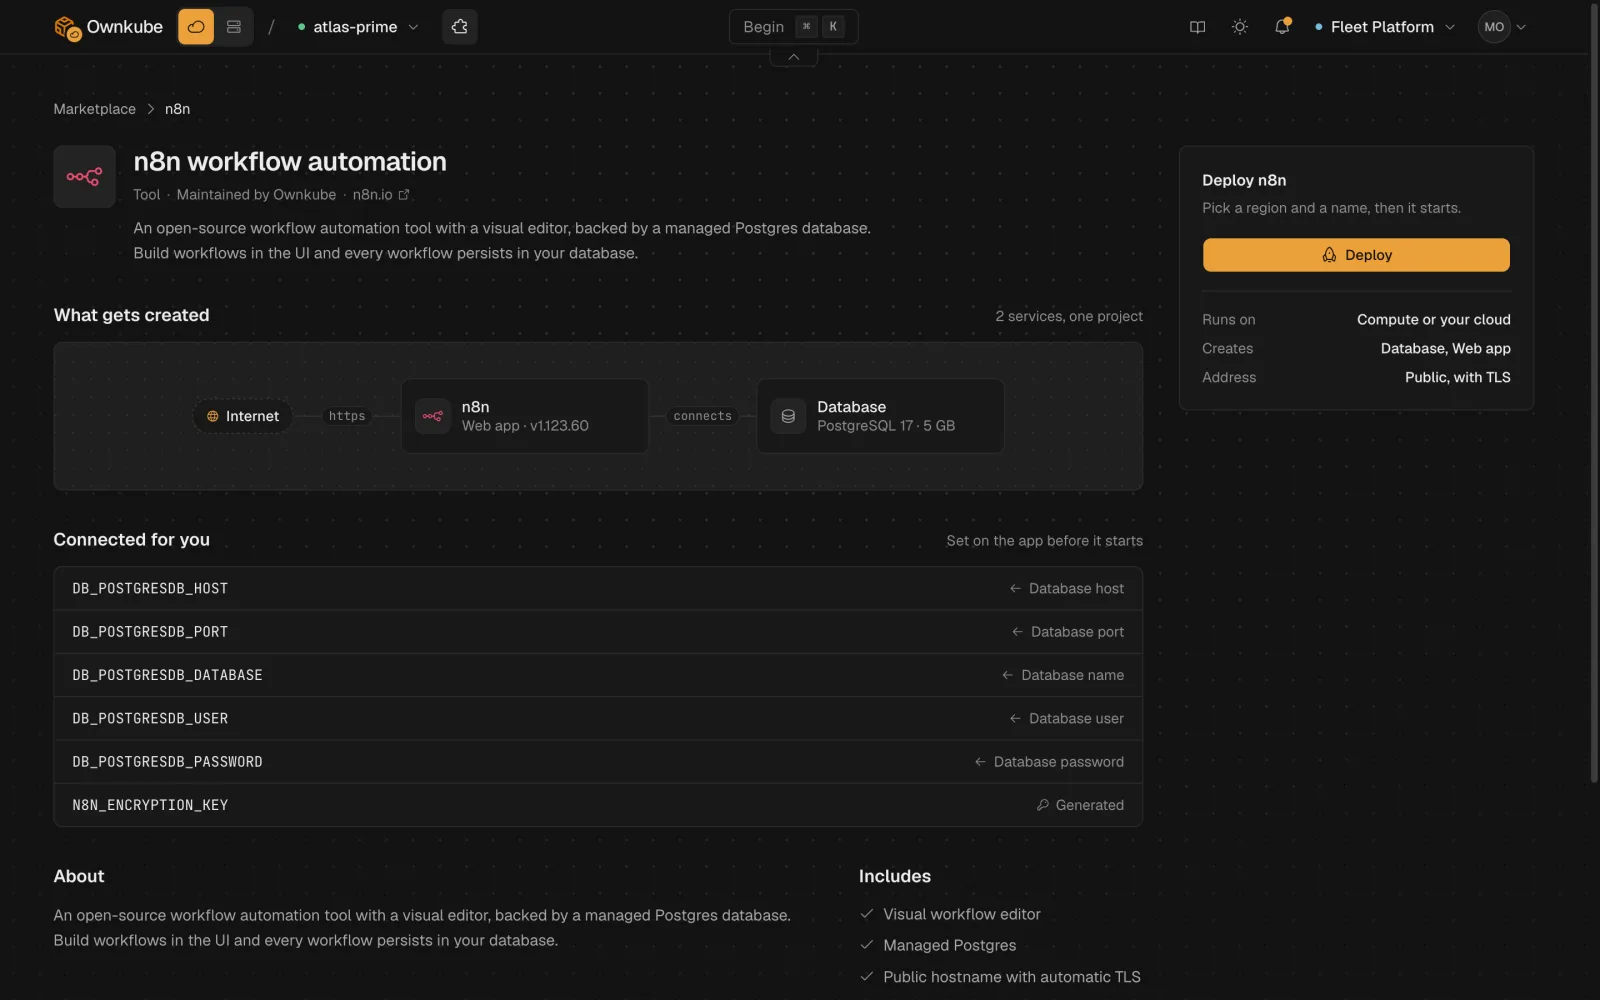
Task: Select the n8n Web app service card
Action: point(525,416)
